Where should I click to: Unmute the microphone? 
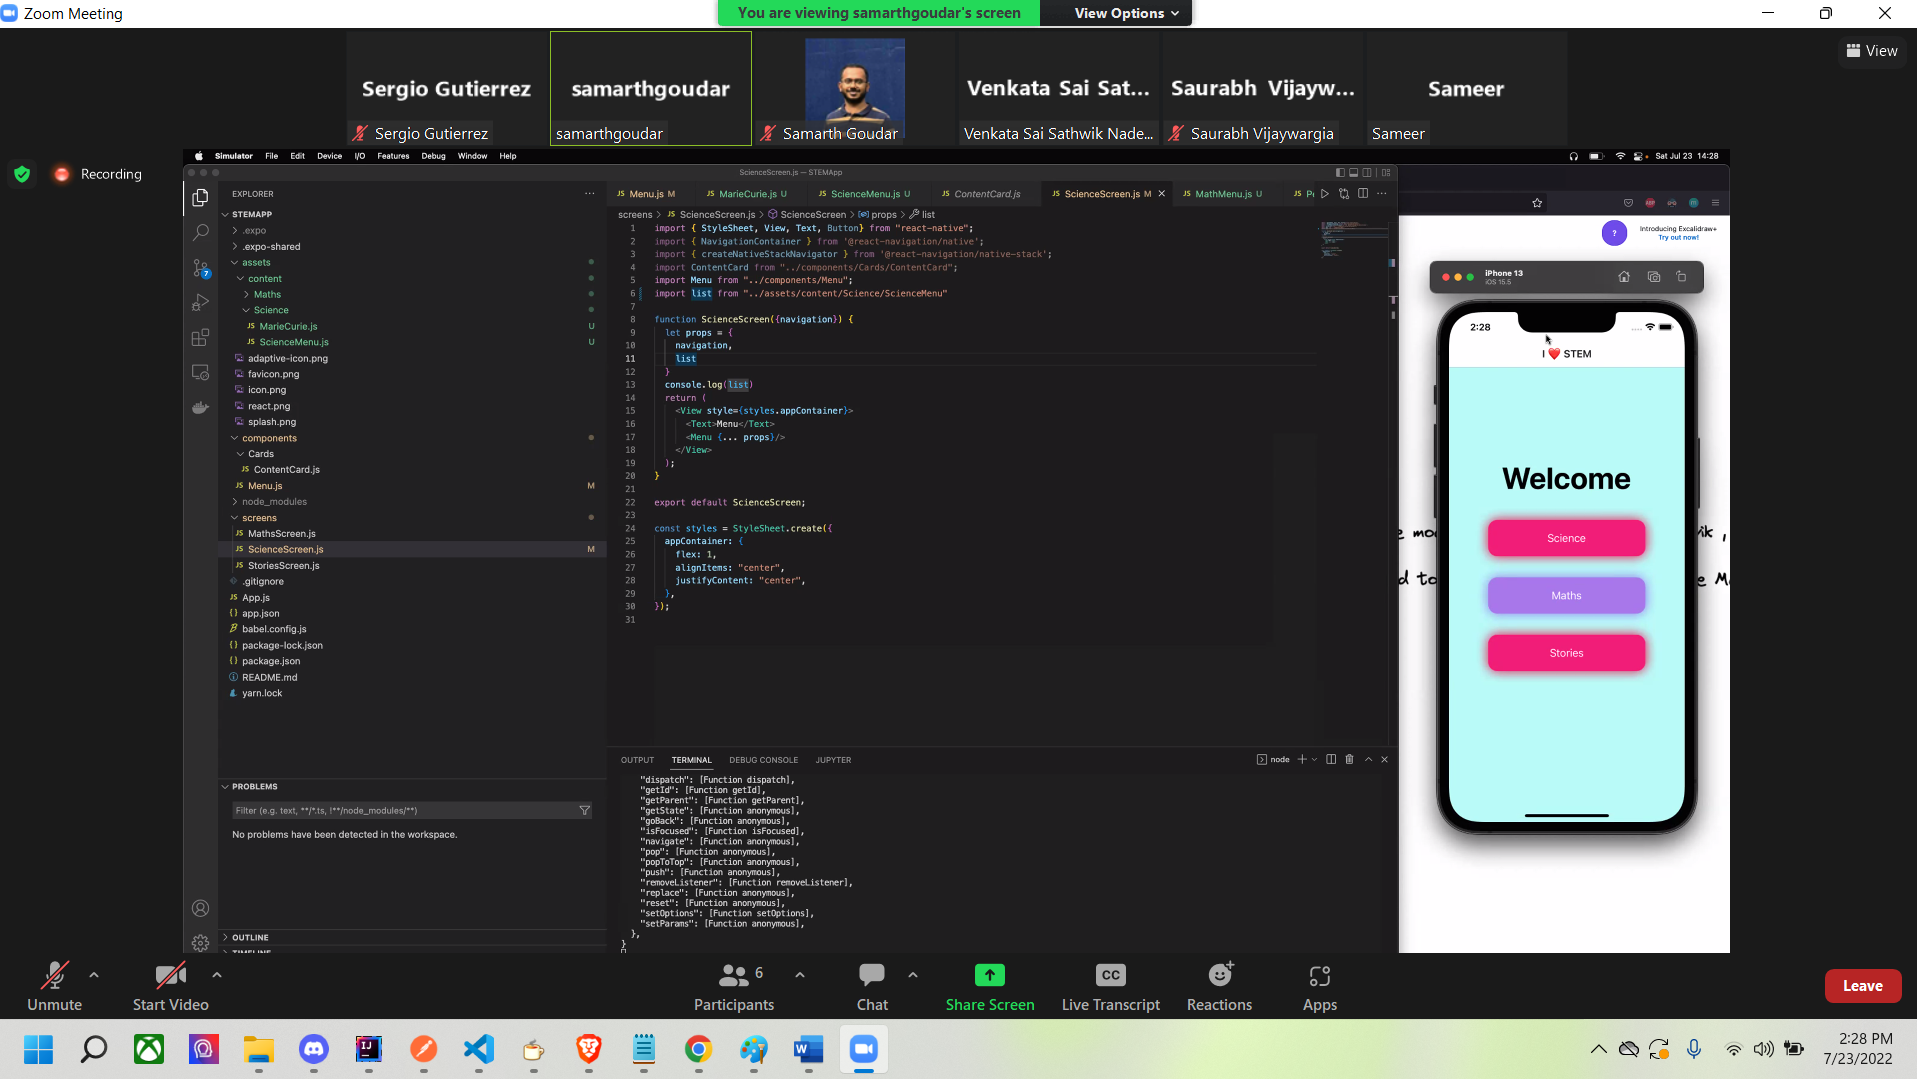(54, 986)
